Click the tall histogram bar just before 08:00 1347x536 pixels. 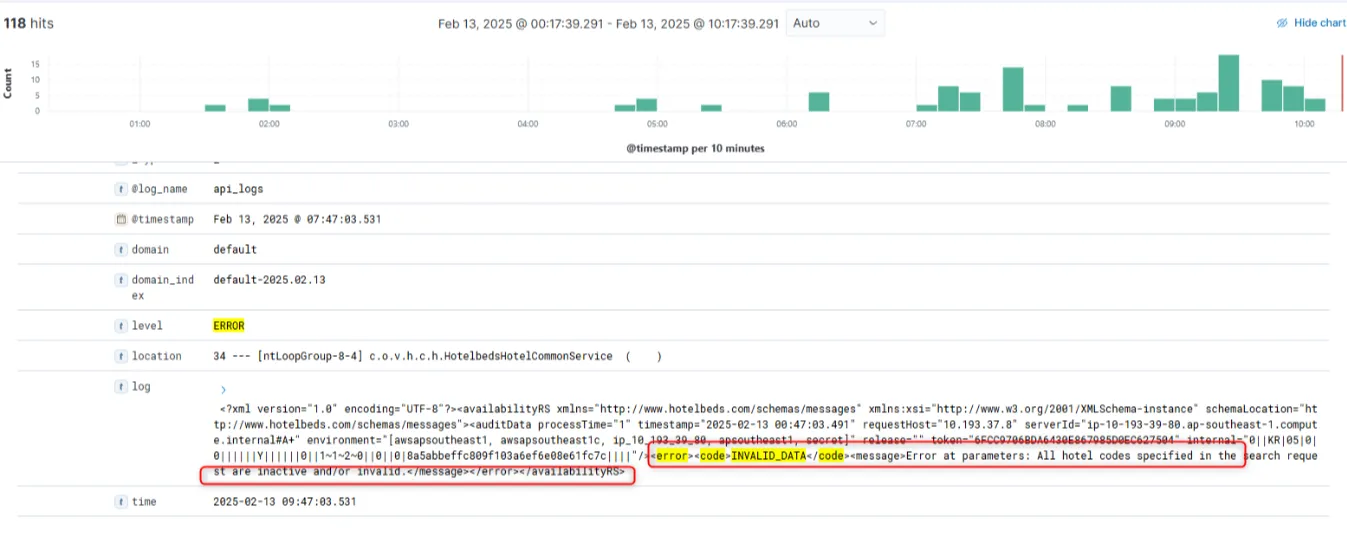pos(1013,89)
